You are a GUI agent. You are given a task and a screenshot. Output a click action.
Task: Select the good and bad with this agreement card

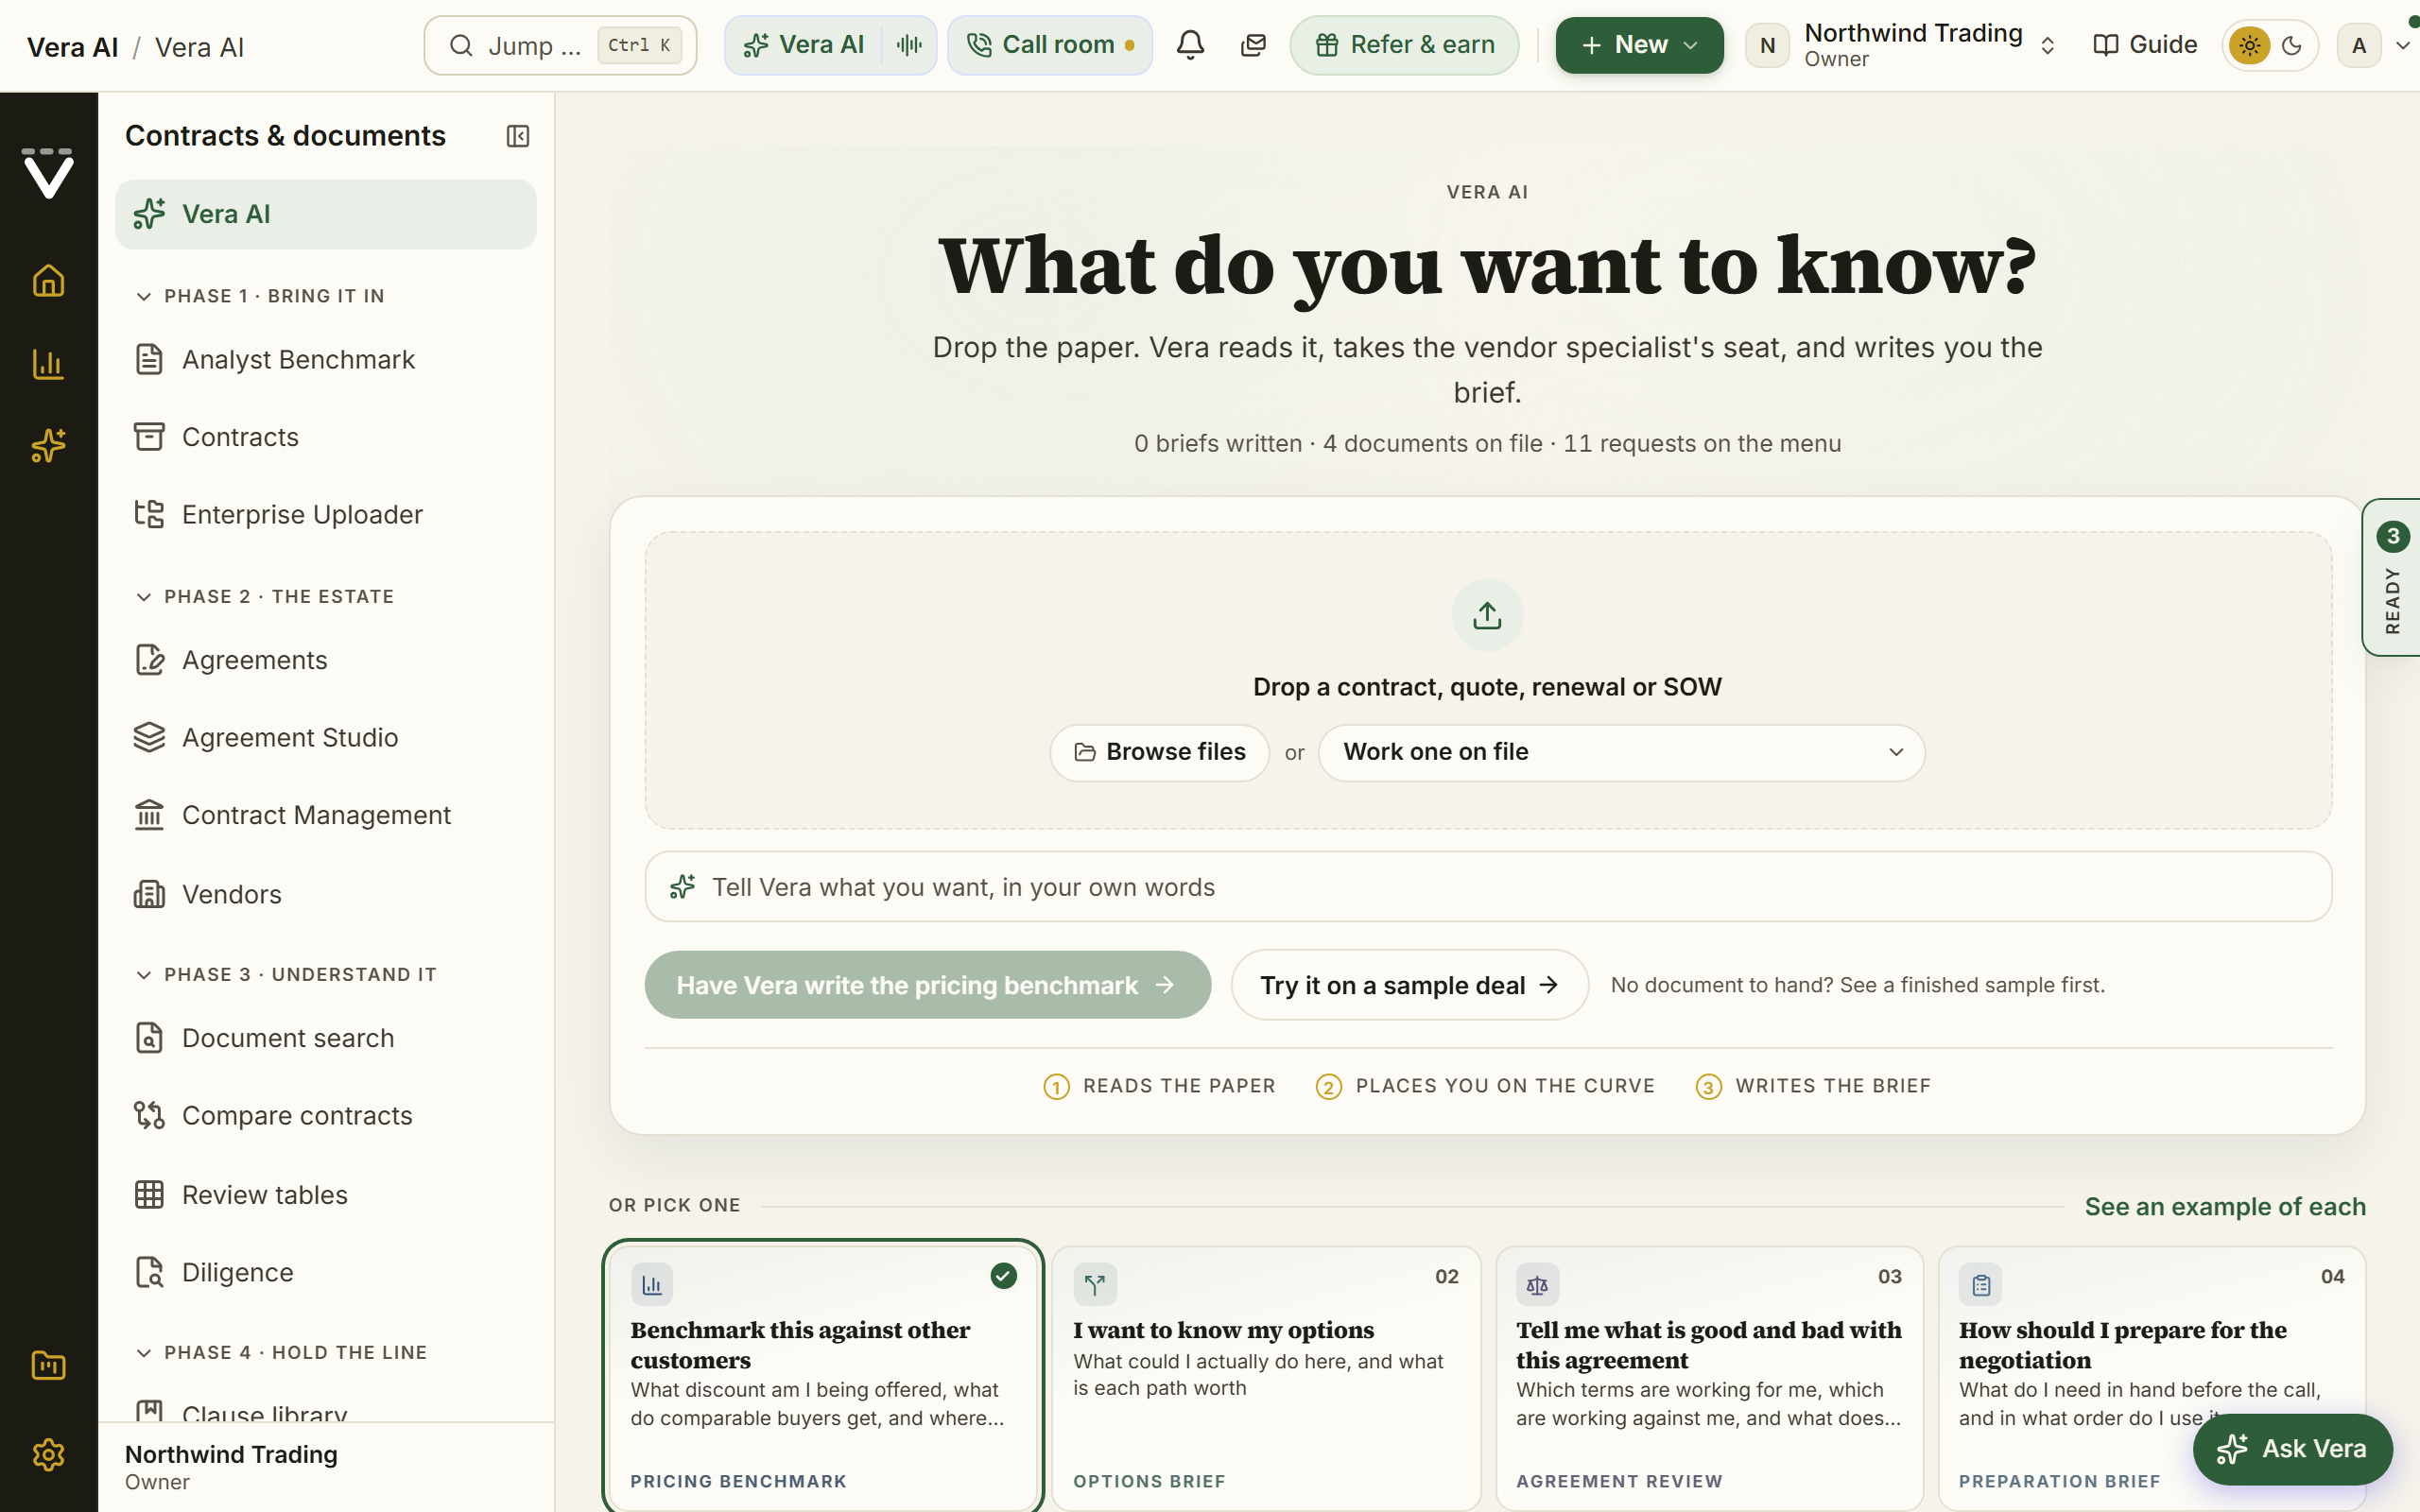pyautogui.click(x=1709, y=1377)
